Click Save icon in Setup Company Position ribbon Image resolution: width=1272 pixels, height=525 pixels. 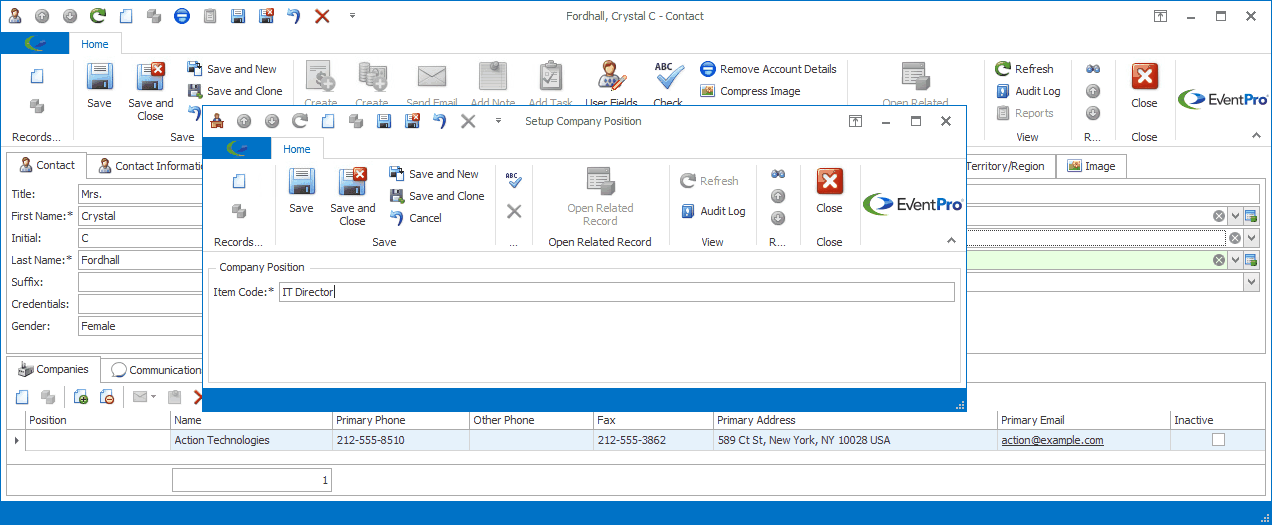pos(301,190)
